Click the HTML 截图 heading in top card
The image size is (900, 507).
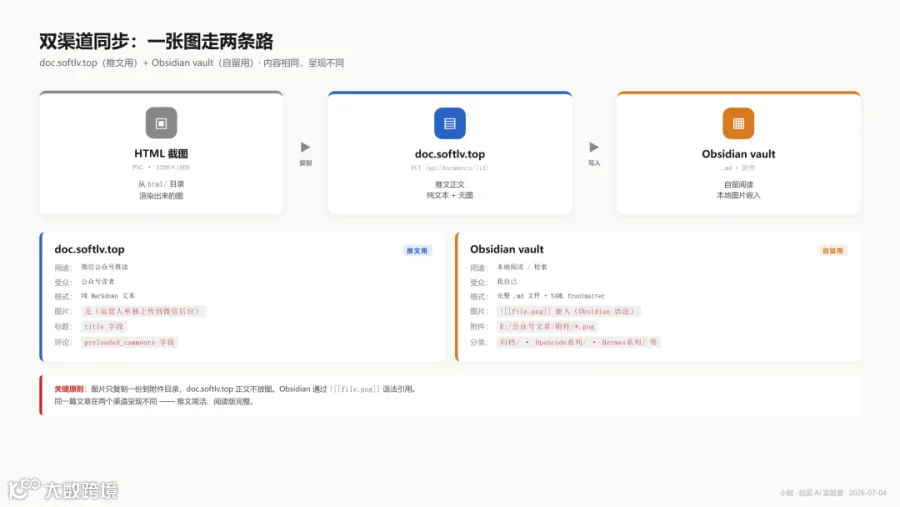click(161, 154)
